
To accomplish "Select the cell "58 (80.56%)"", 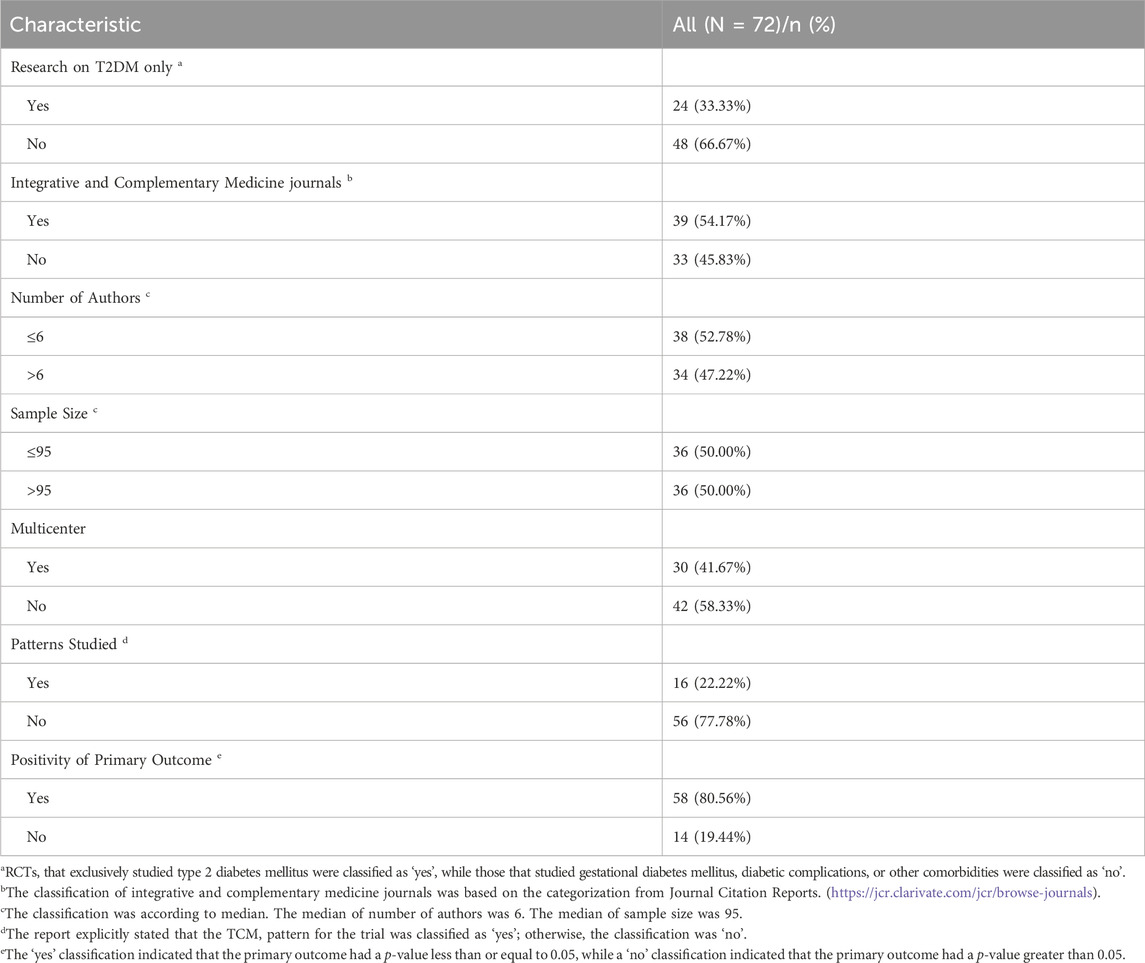I will coord(711,798).
